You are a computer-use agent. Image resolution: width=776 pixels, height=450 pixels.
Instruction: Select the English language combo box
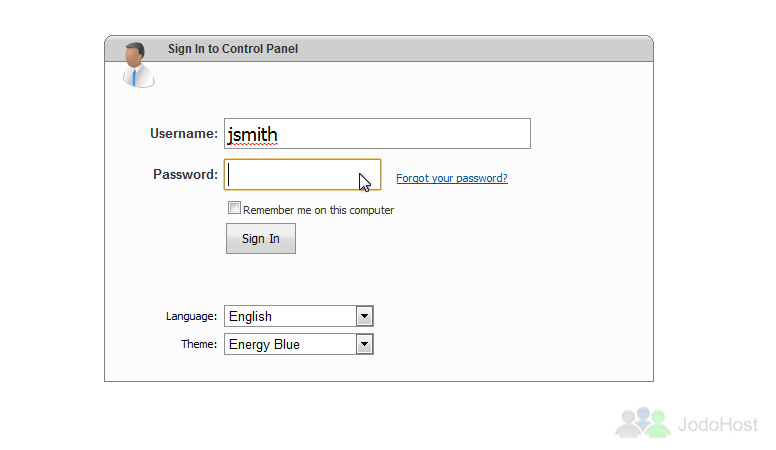tap(298, 316)
